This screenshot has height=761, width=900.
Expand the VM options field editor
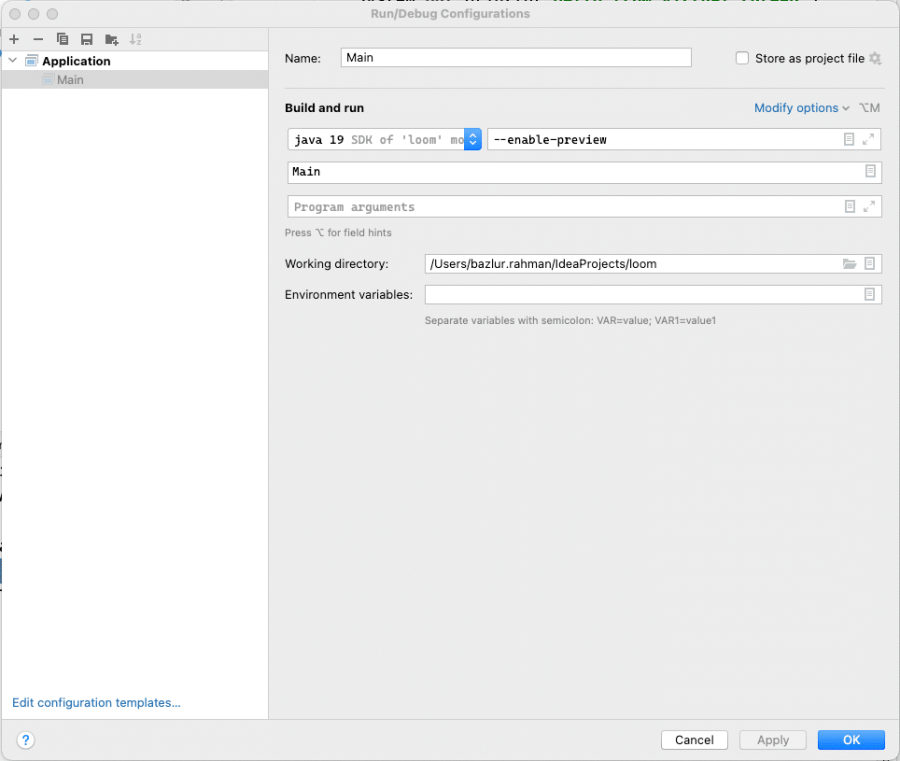click(868, 139)
